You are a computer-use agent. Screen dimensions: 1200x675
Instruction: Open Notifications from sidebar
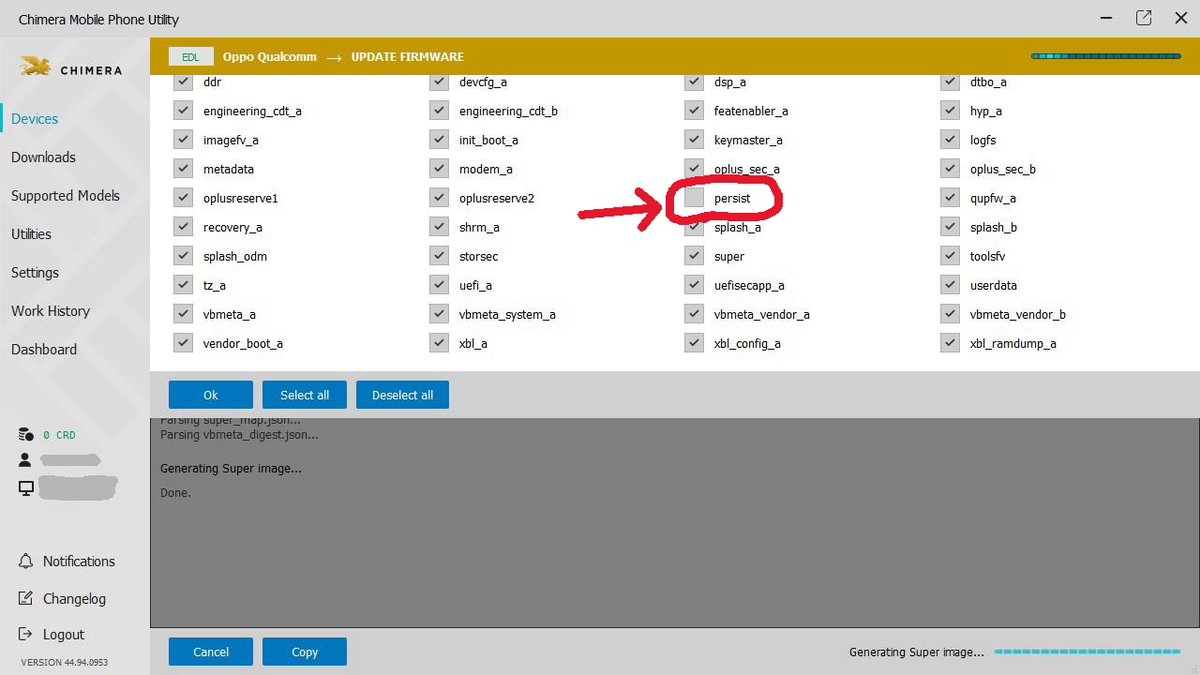(x=79, y=561)
